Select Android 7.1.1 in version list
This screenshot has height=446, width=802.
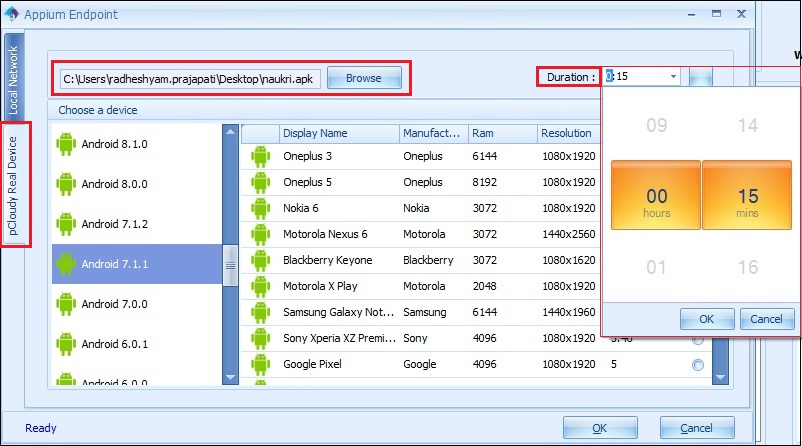pos(137,264)
